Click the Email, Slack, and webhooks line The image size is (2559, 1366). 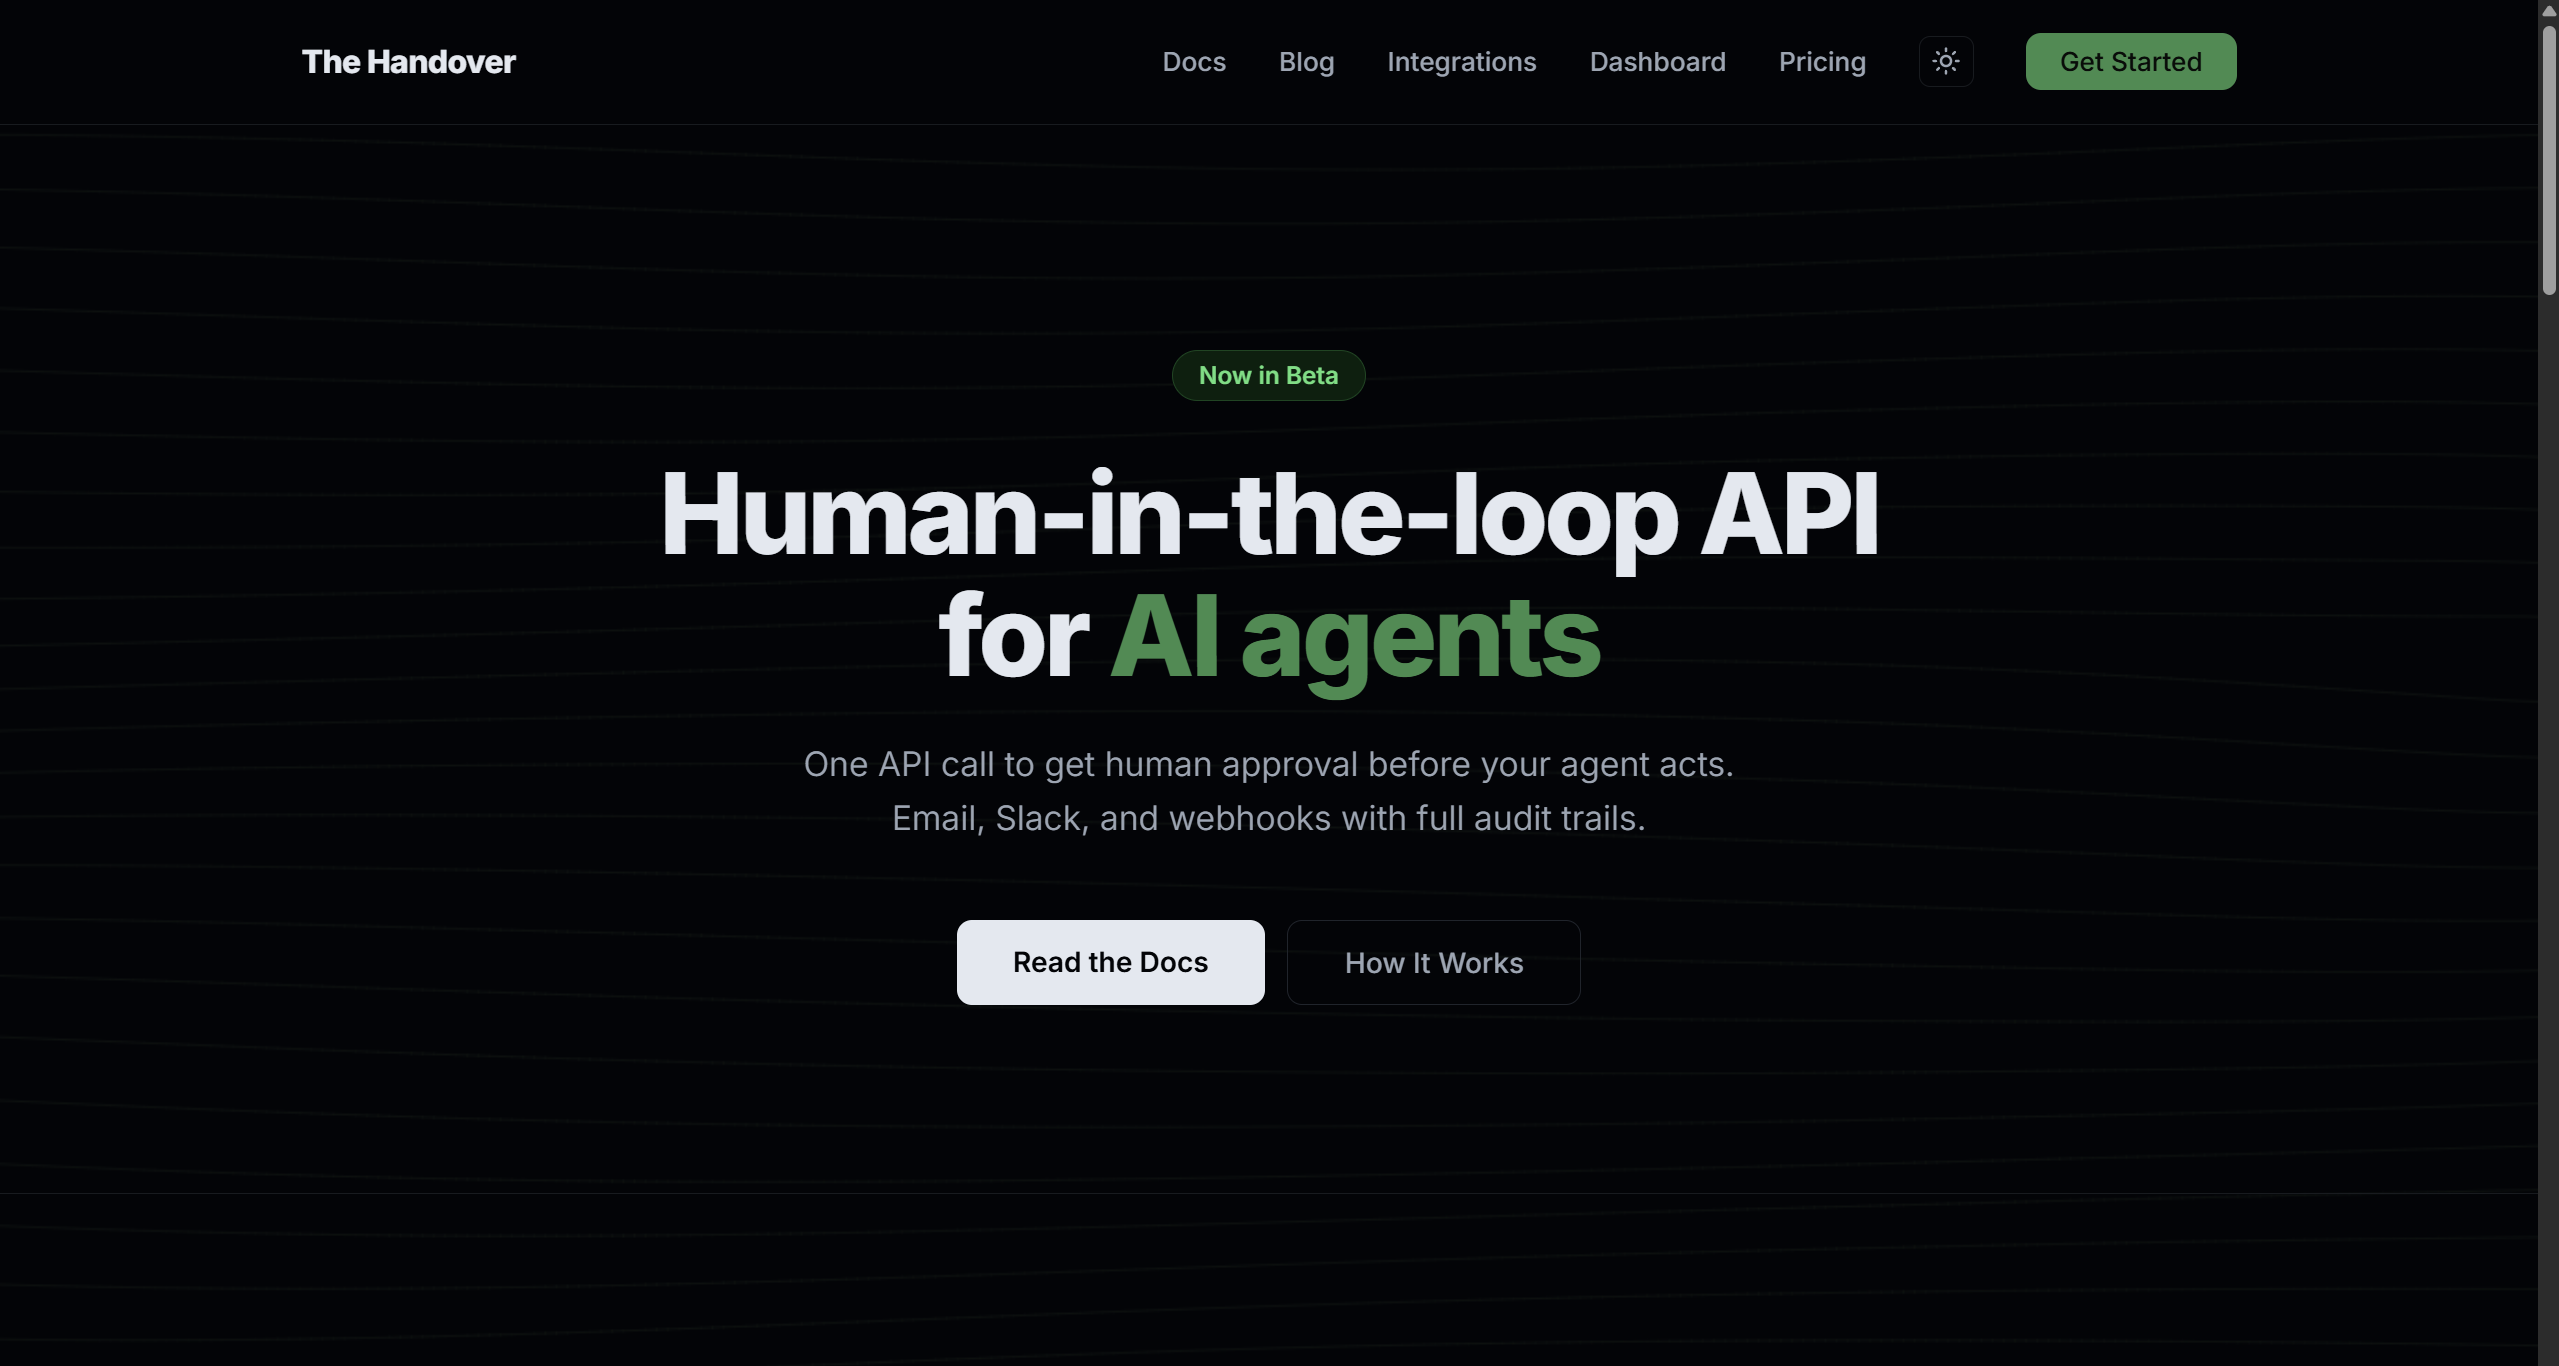click(x=1268, y=818)
